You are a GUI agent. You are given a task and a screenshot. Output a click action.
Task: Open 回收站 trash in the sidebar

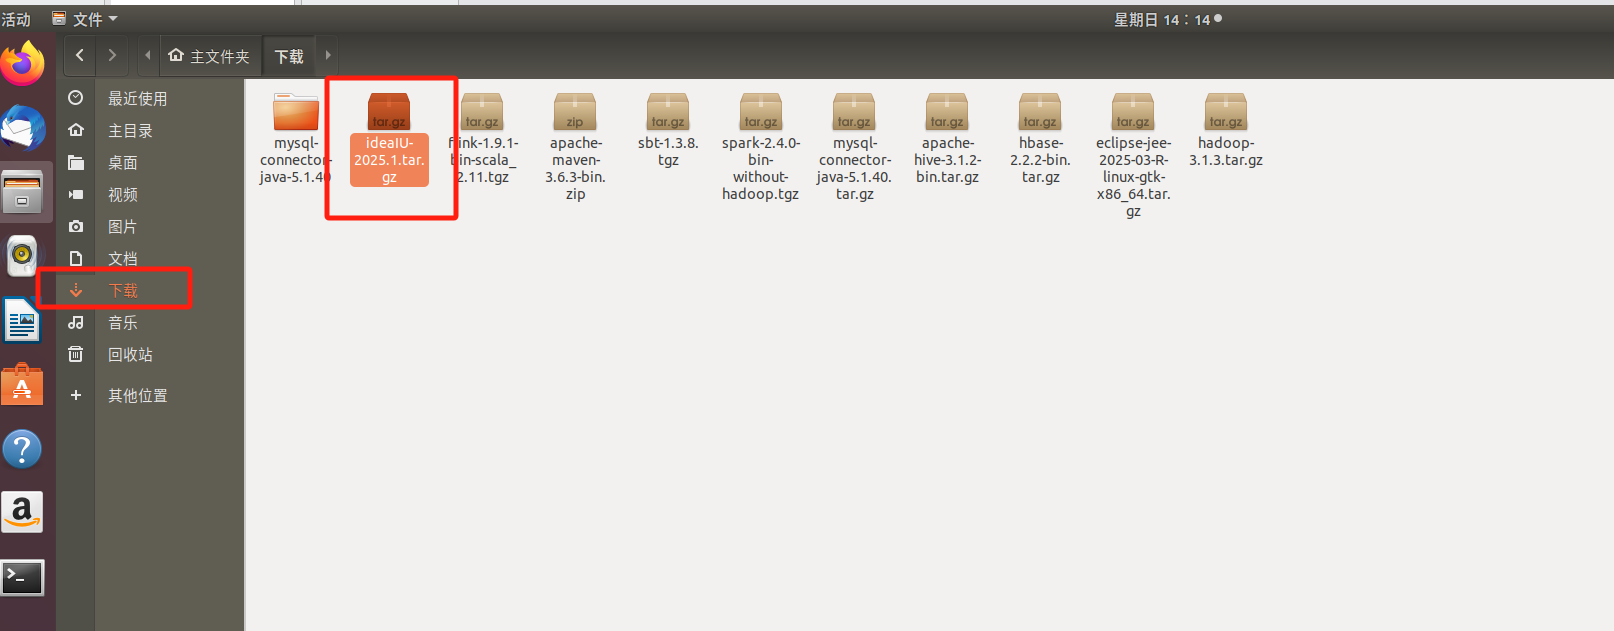point(130,354)
